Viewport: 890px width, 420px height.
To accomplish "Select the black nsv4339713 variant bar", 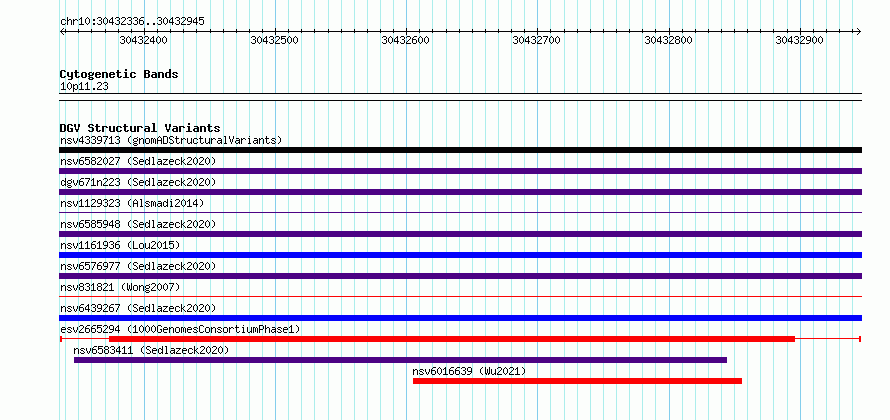I will point(460,150).
